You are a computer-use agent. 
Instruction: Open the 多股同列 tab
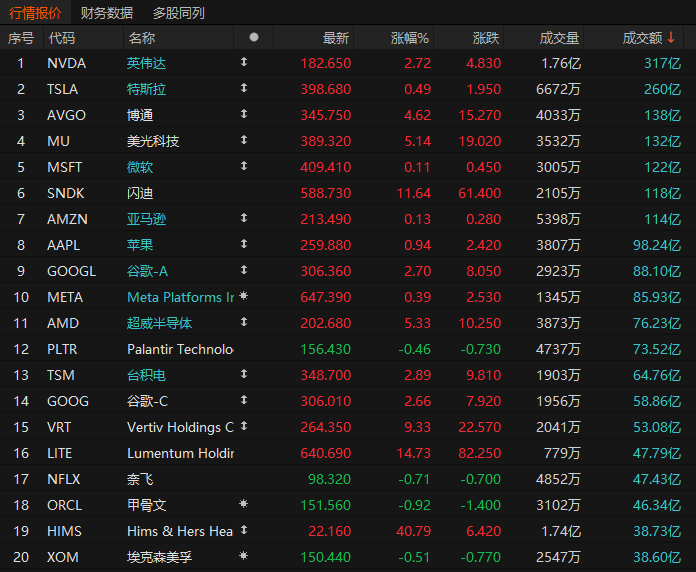[x=178, y=13]
